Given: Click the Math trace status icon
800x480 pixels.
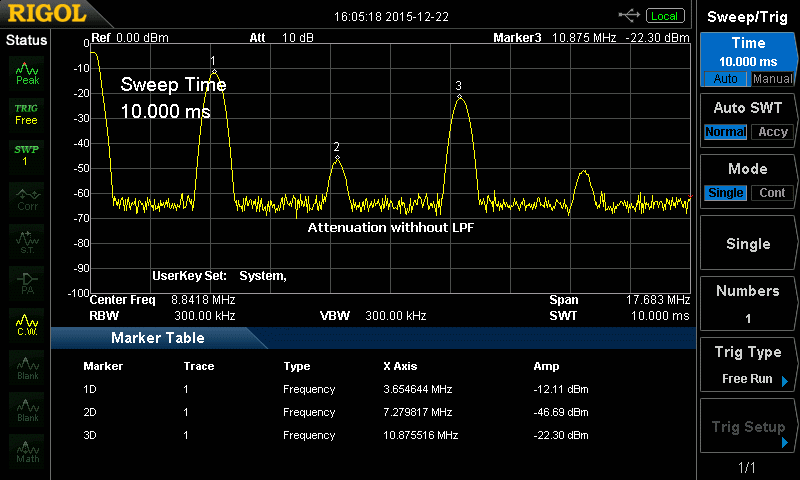Looking at the screenshot, I should pos(27,450).
